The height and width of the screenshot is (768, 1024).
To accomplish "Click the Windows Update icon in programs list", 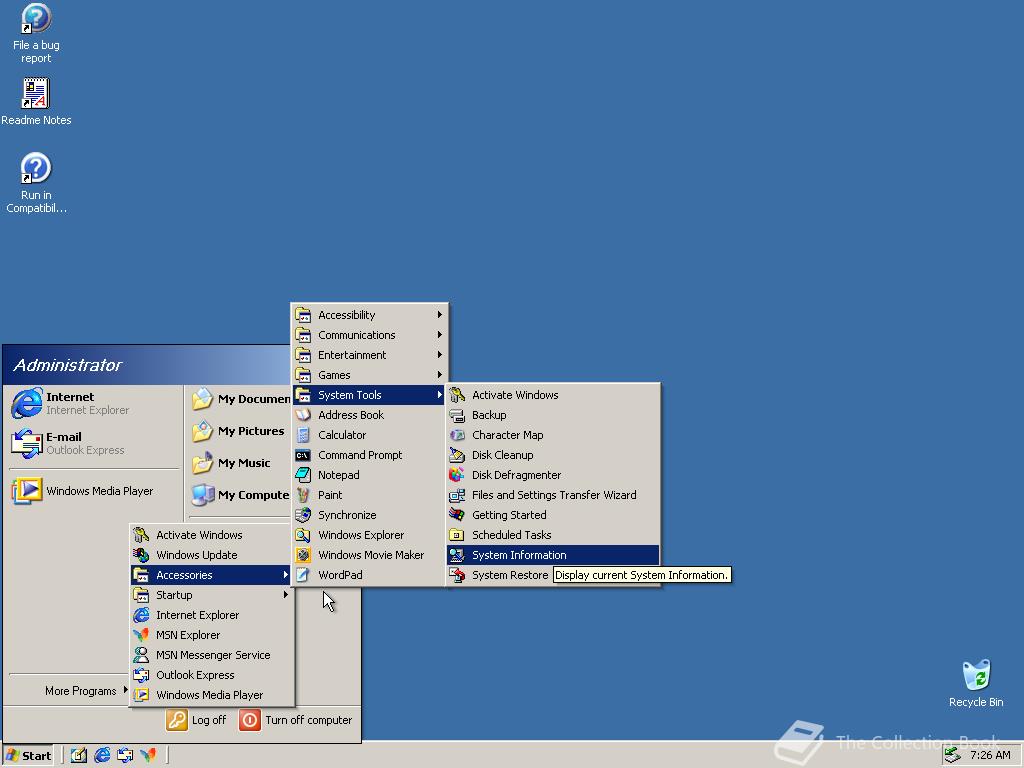I will pos(141,555).
